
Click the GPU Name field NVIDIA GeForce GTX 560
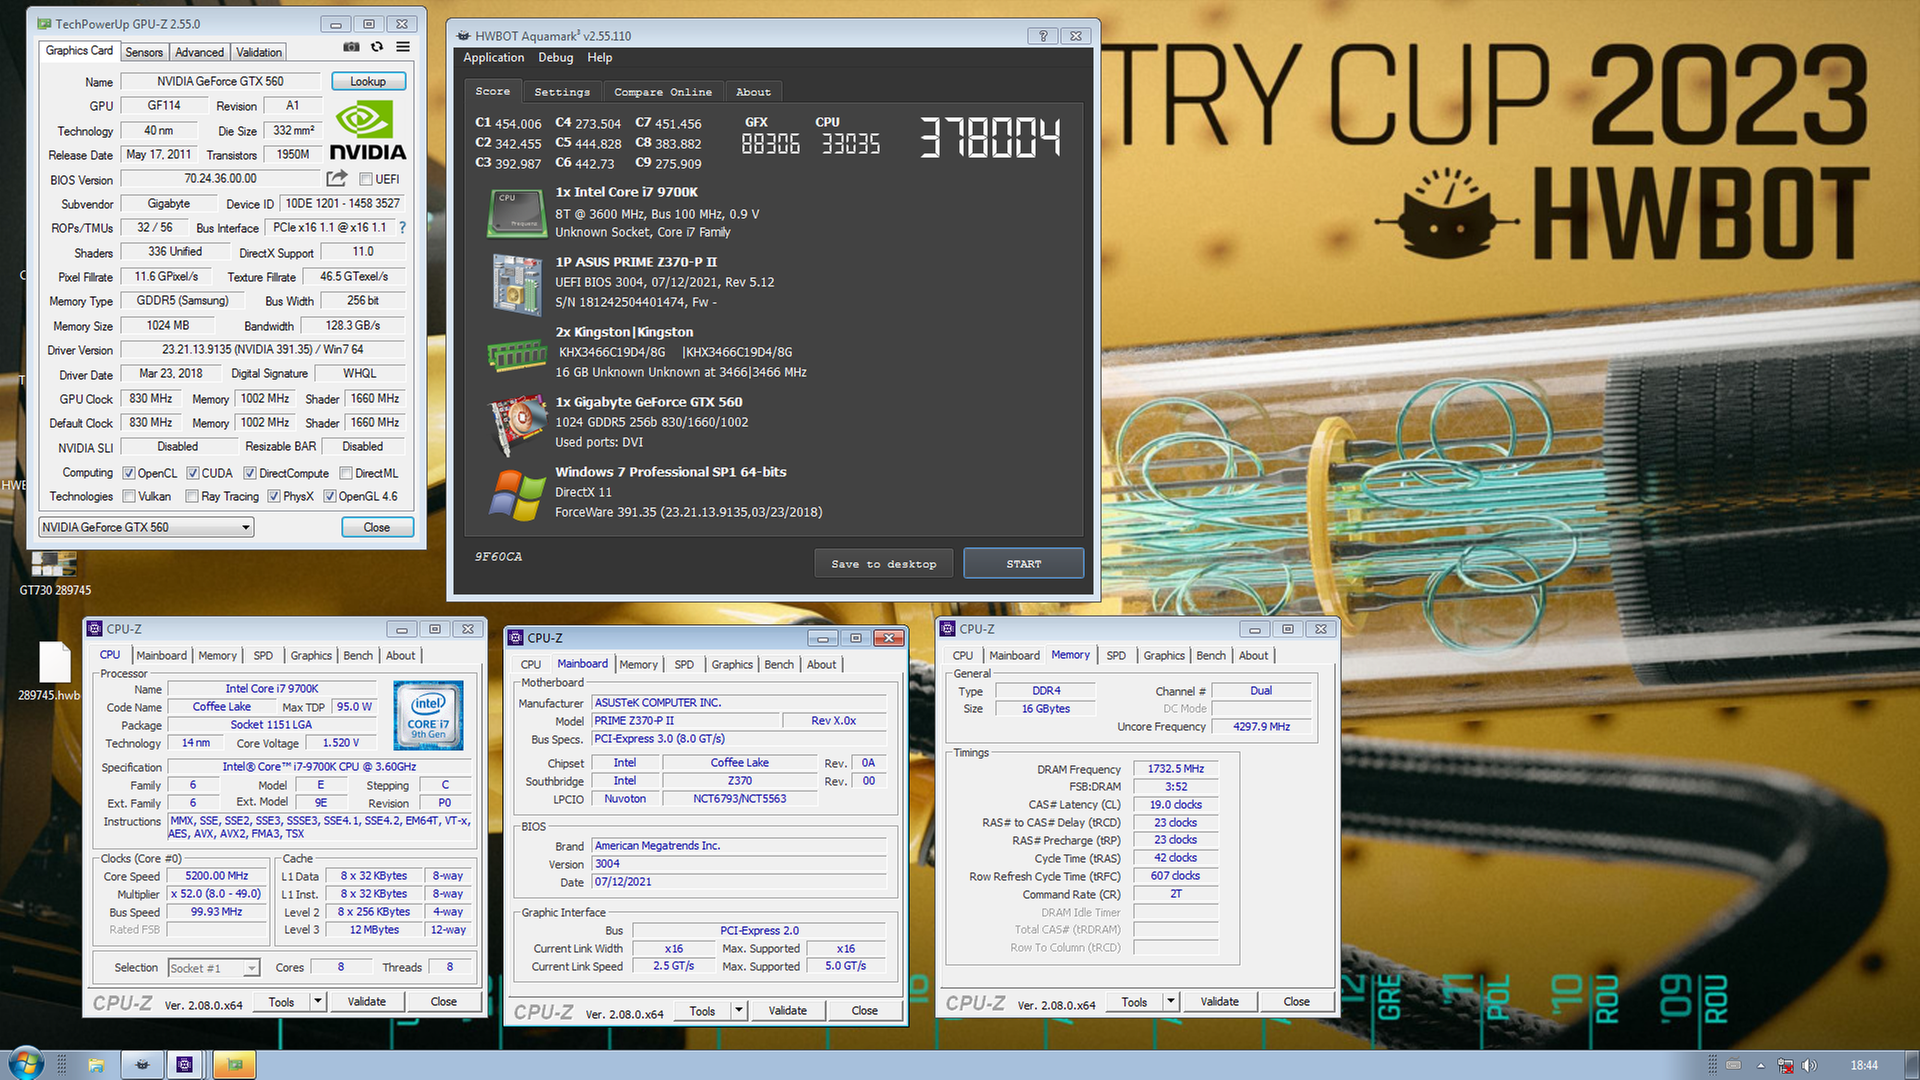pos(220,81)
